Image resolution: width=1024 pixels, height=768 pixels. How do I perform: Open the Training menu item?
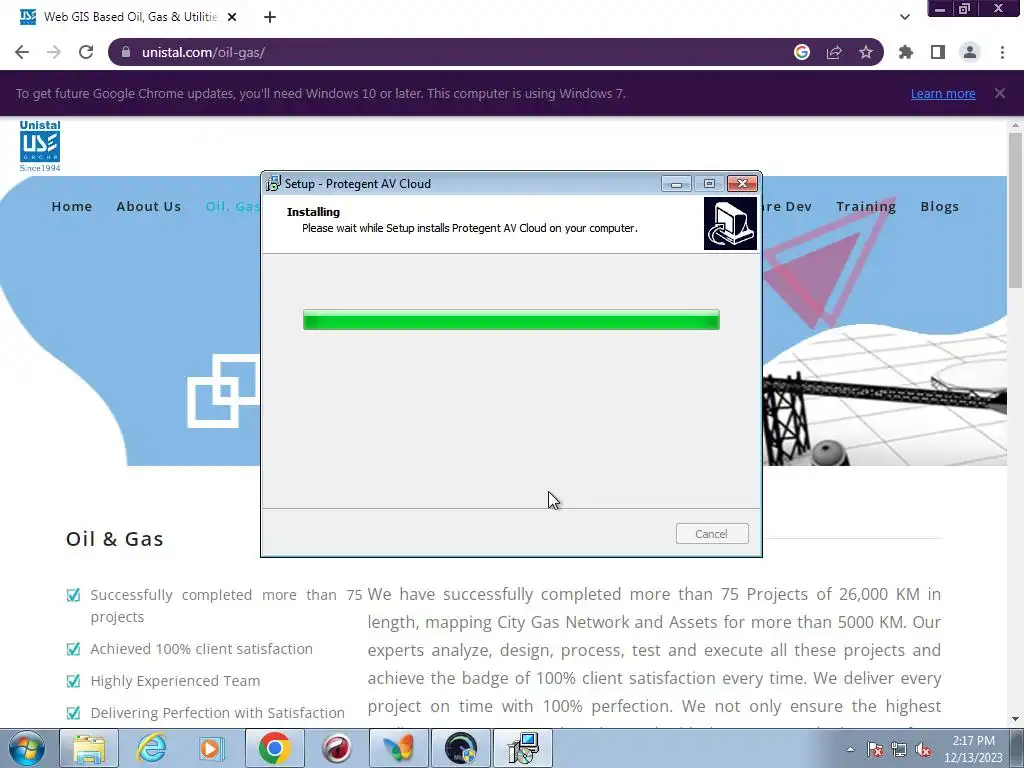(866, 206)
